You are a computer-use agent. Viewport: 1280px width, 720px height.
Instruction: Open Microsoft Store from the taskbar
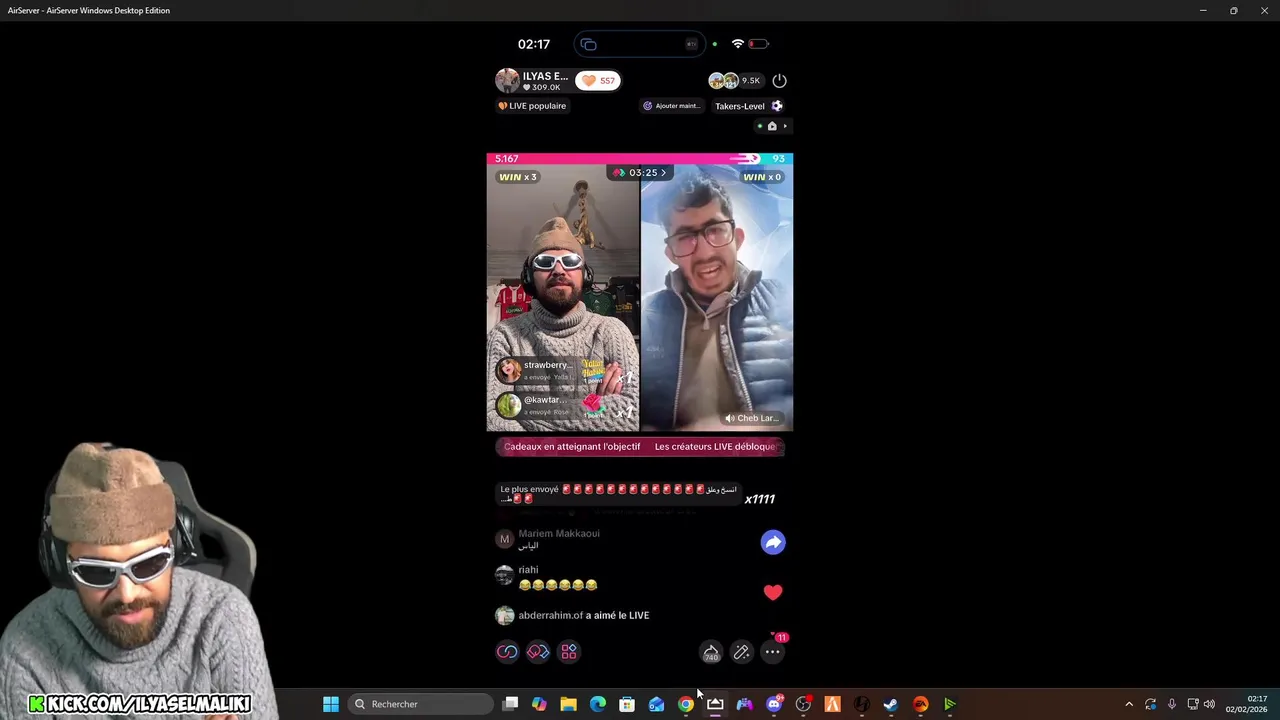pyautogui.click(x=627, y=704)
